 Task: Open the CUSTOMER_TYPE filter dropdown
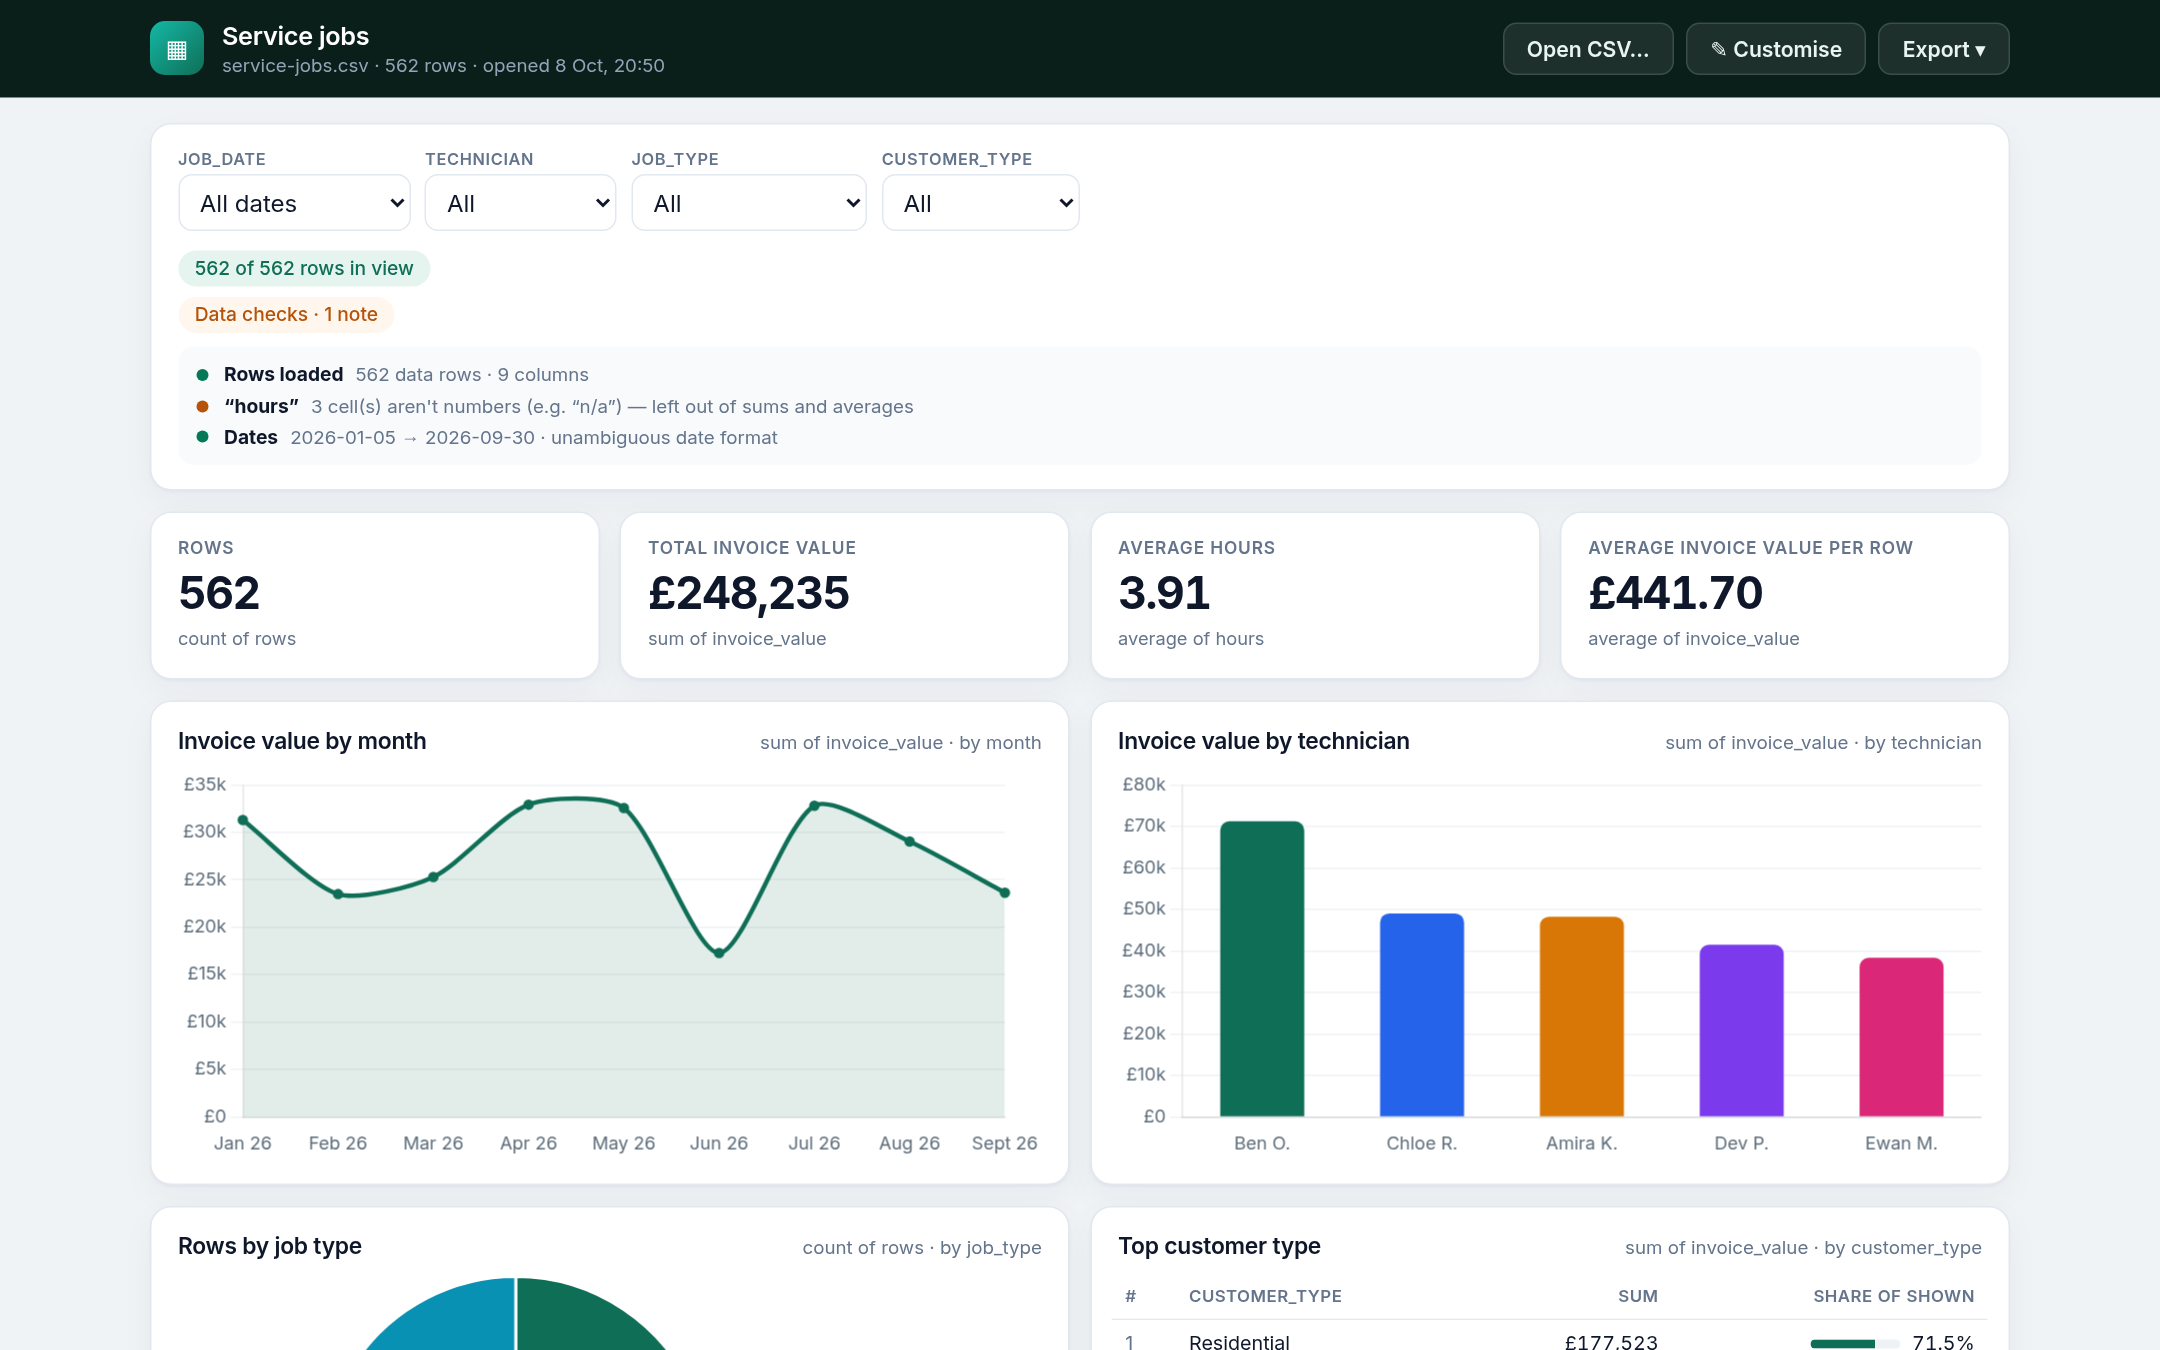coord(980,203)
